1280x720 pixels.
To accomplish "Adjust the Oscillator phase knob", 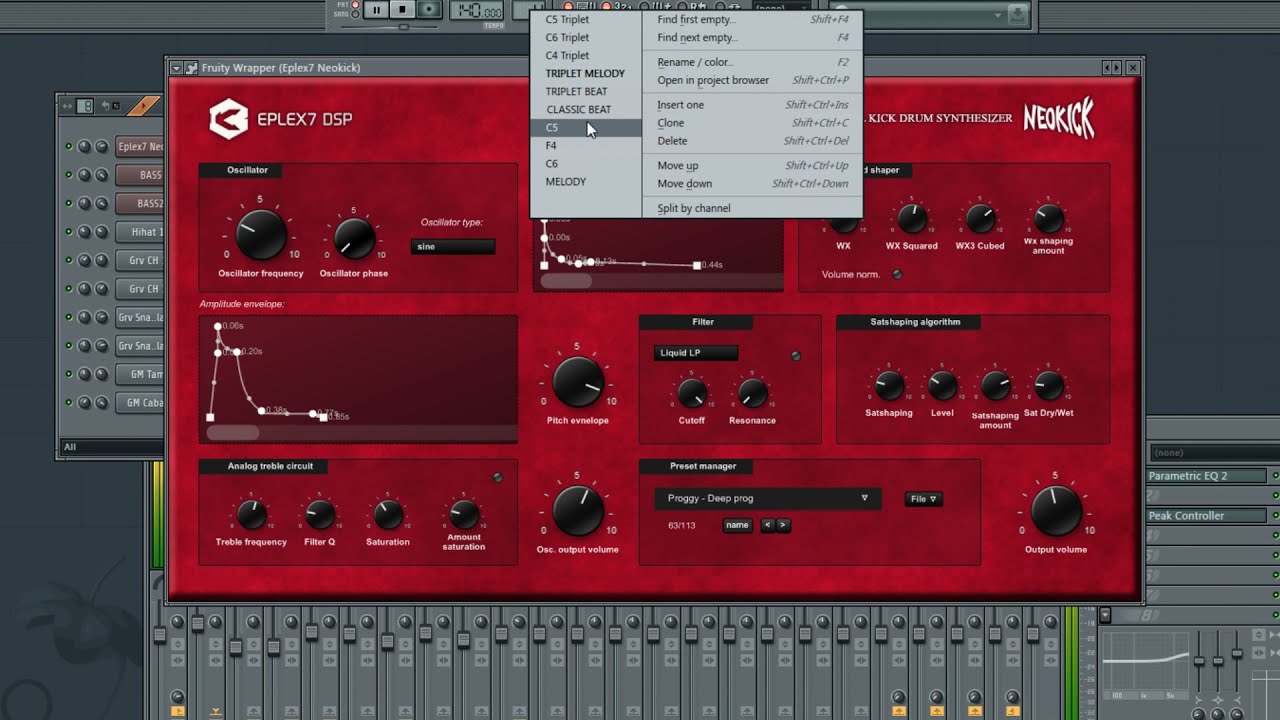I will 354,240.
